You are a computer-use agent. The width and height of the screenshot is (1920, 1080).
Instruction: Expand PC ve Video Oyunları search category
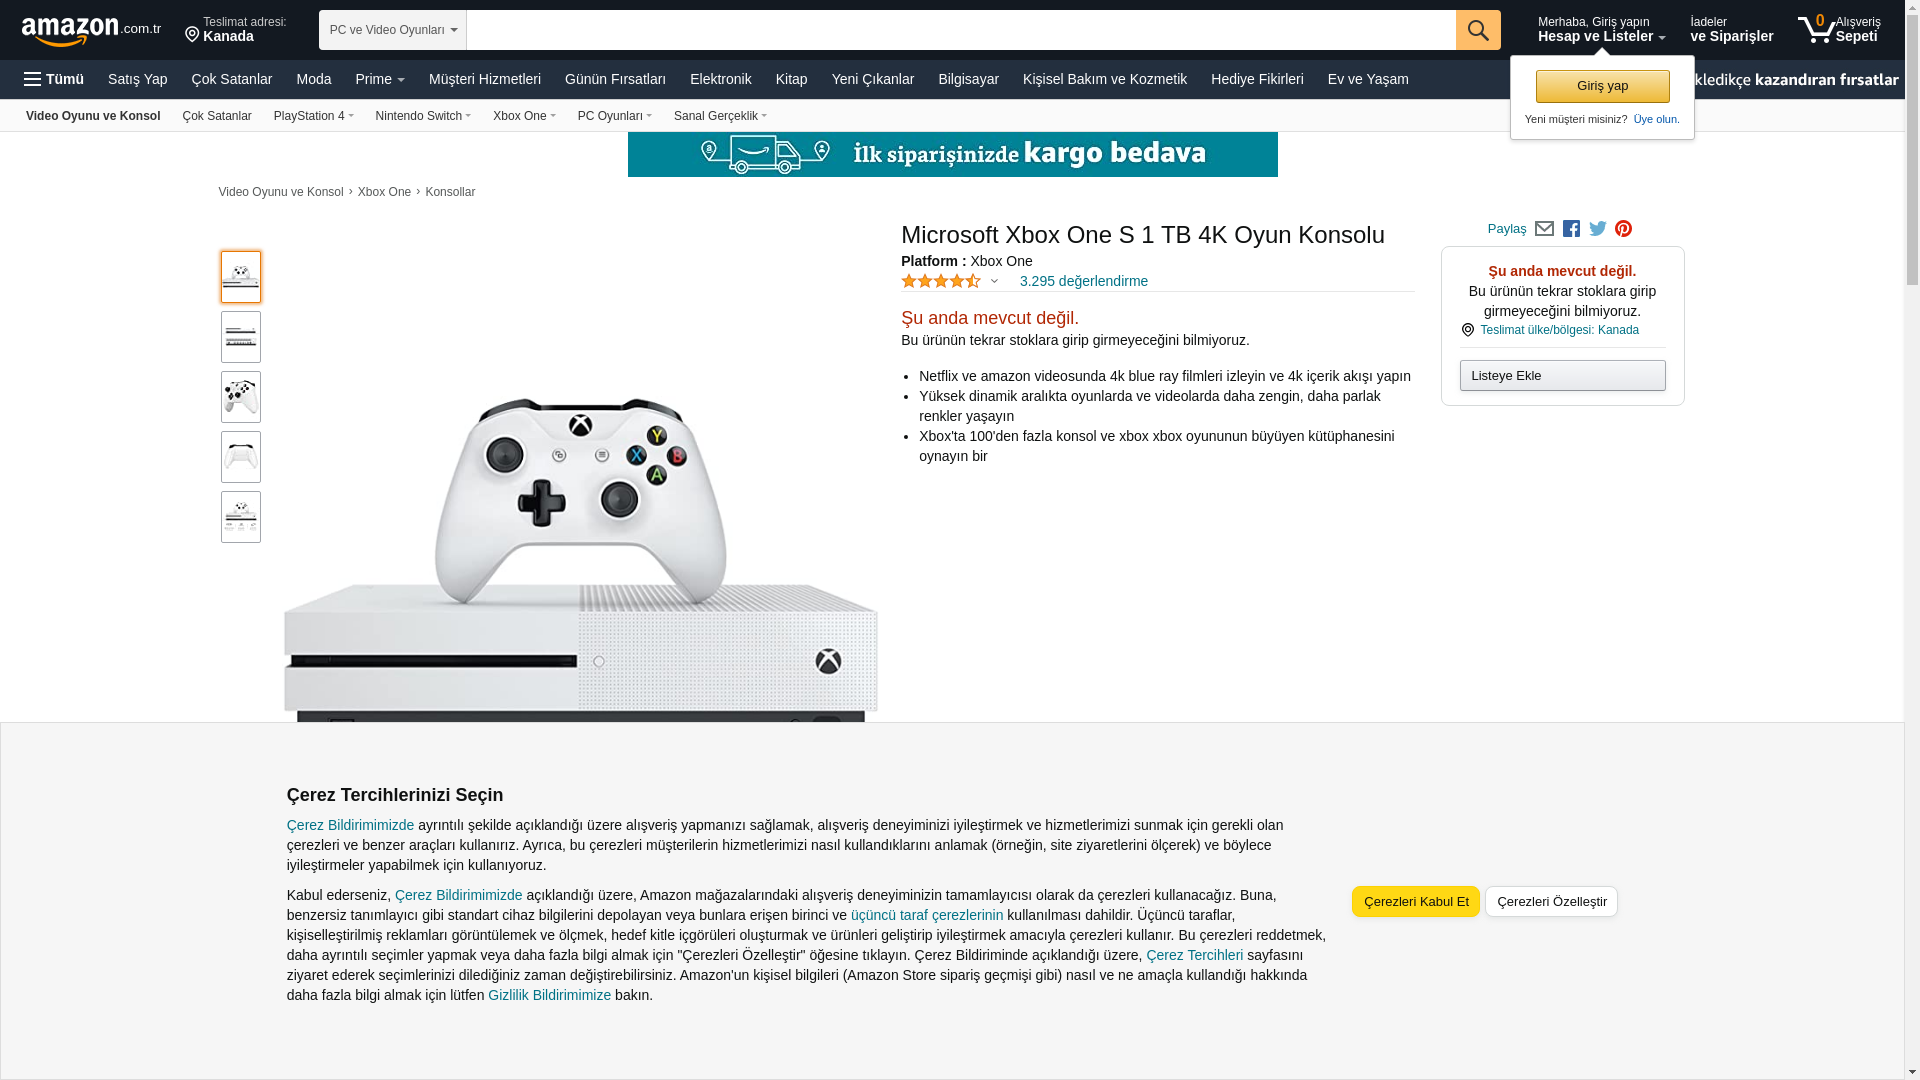pos(393,30)
